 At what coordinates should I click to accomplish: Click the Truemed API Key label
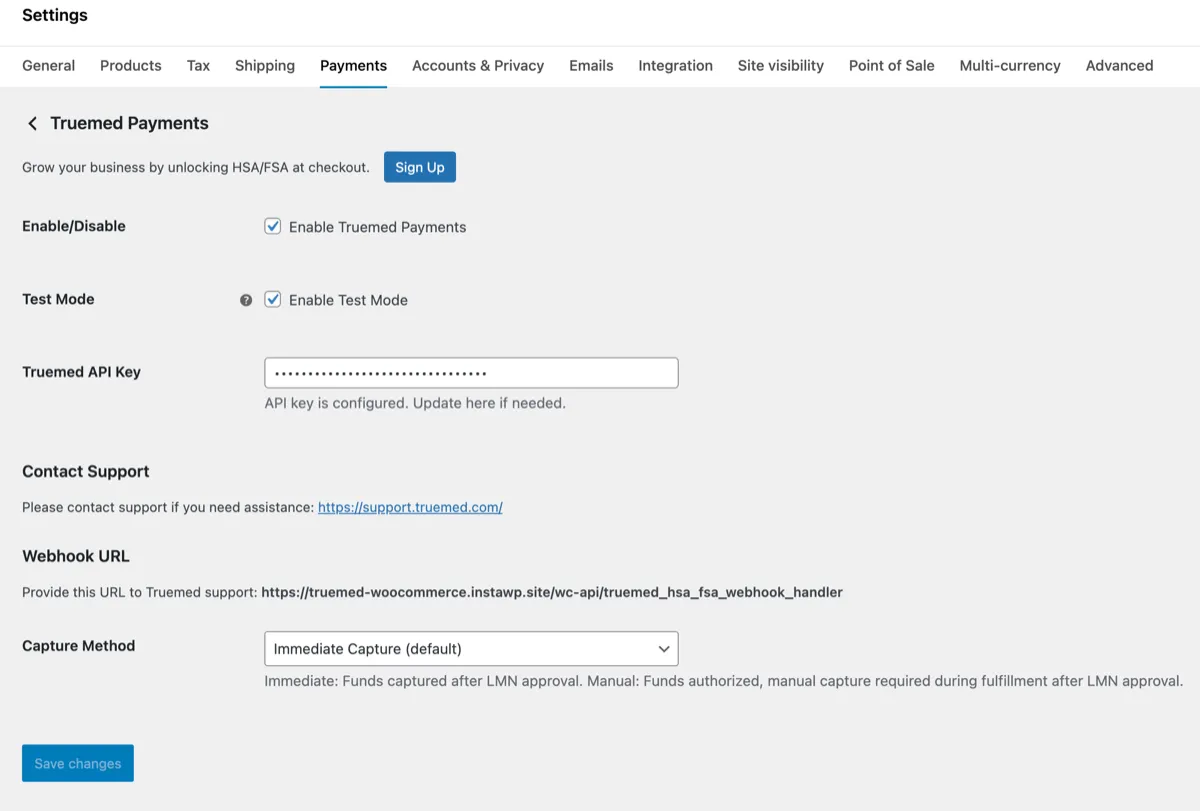(x=81, y=372)
